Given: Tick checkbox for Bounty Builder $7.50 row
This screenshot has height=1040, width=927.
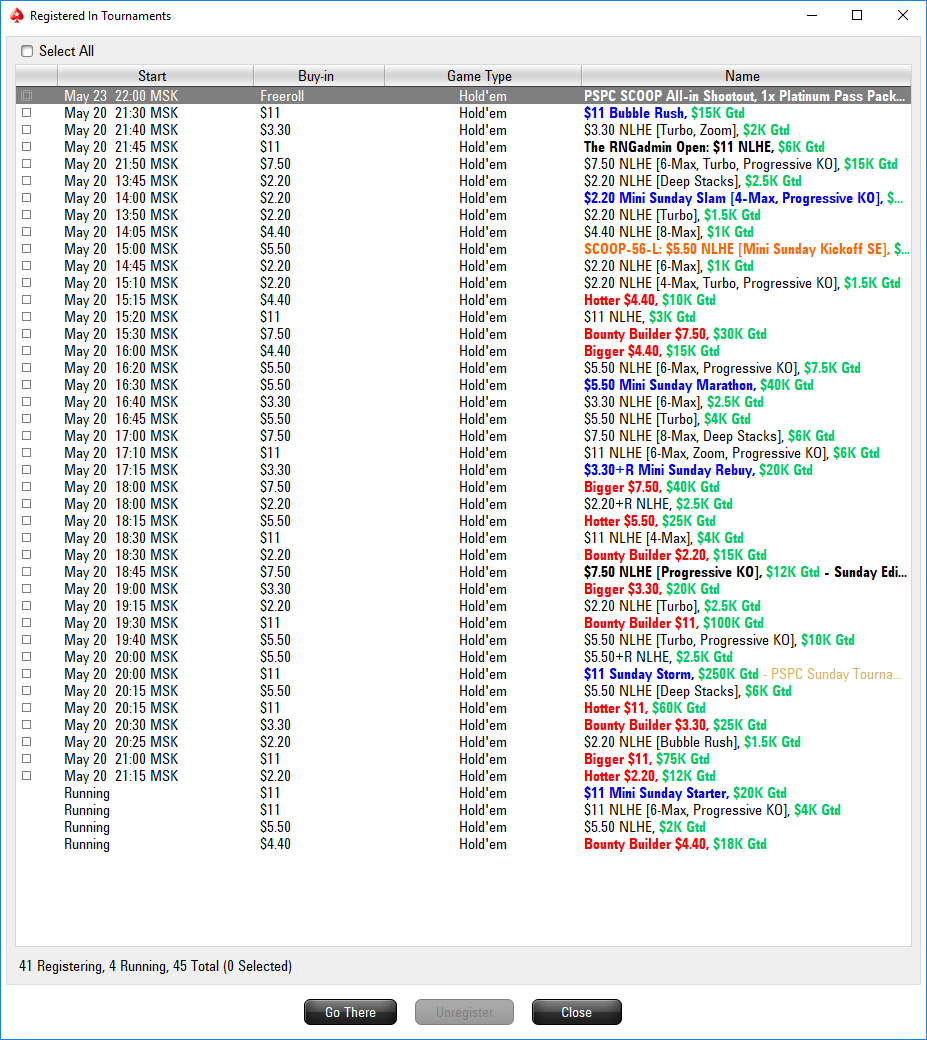Looking at the screenshot, I should tap(27, 334).
